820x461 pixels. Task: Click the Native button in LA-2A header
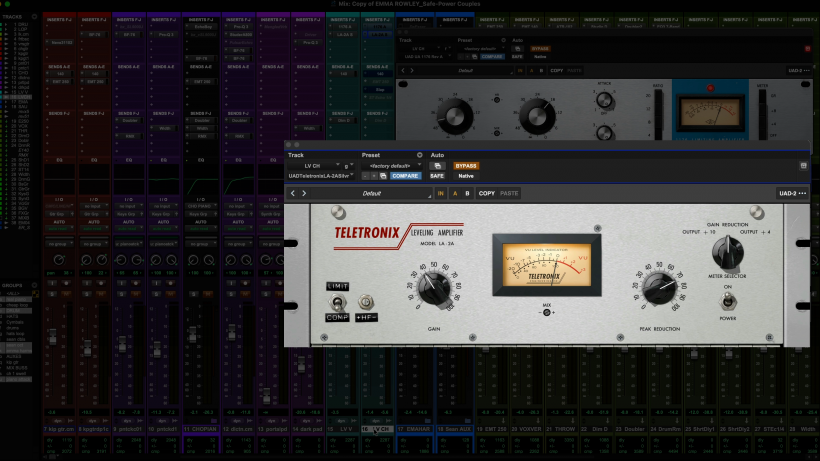point(465,176)
